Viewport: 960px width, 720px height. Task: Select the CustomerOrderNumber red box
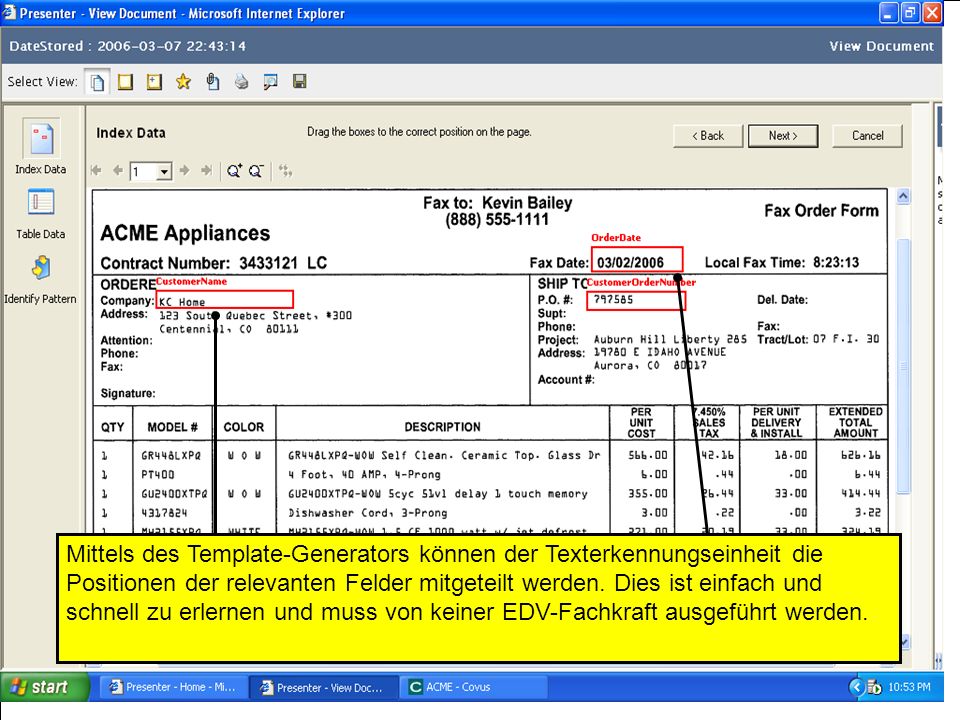636,301
